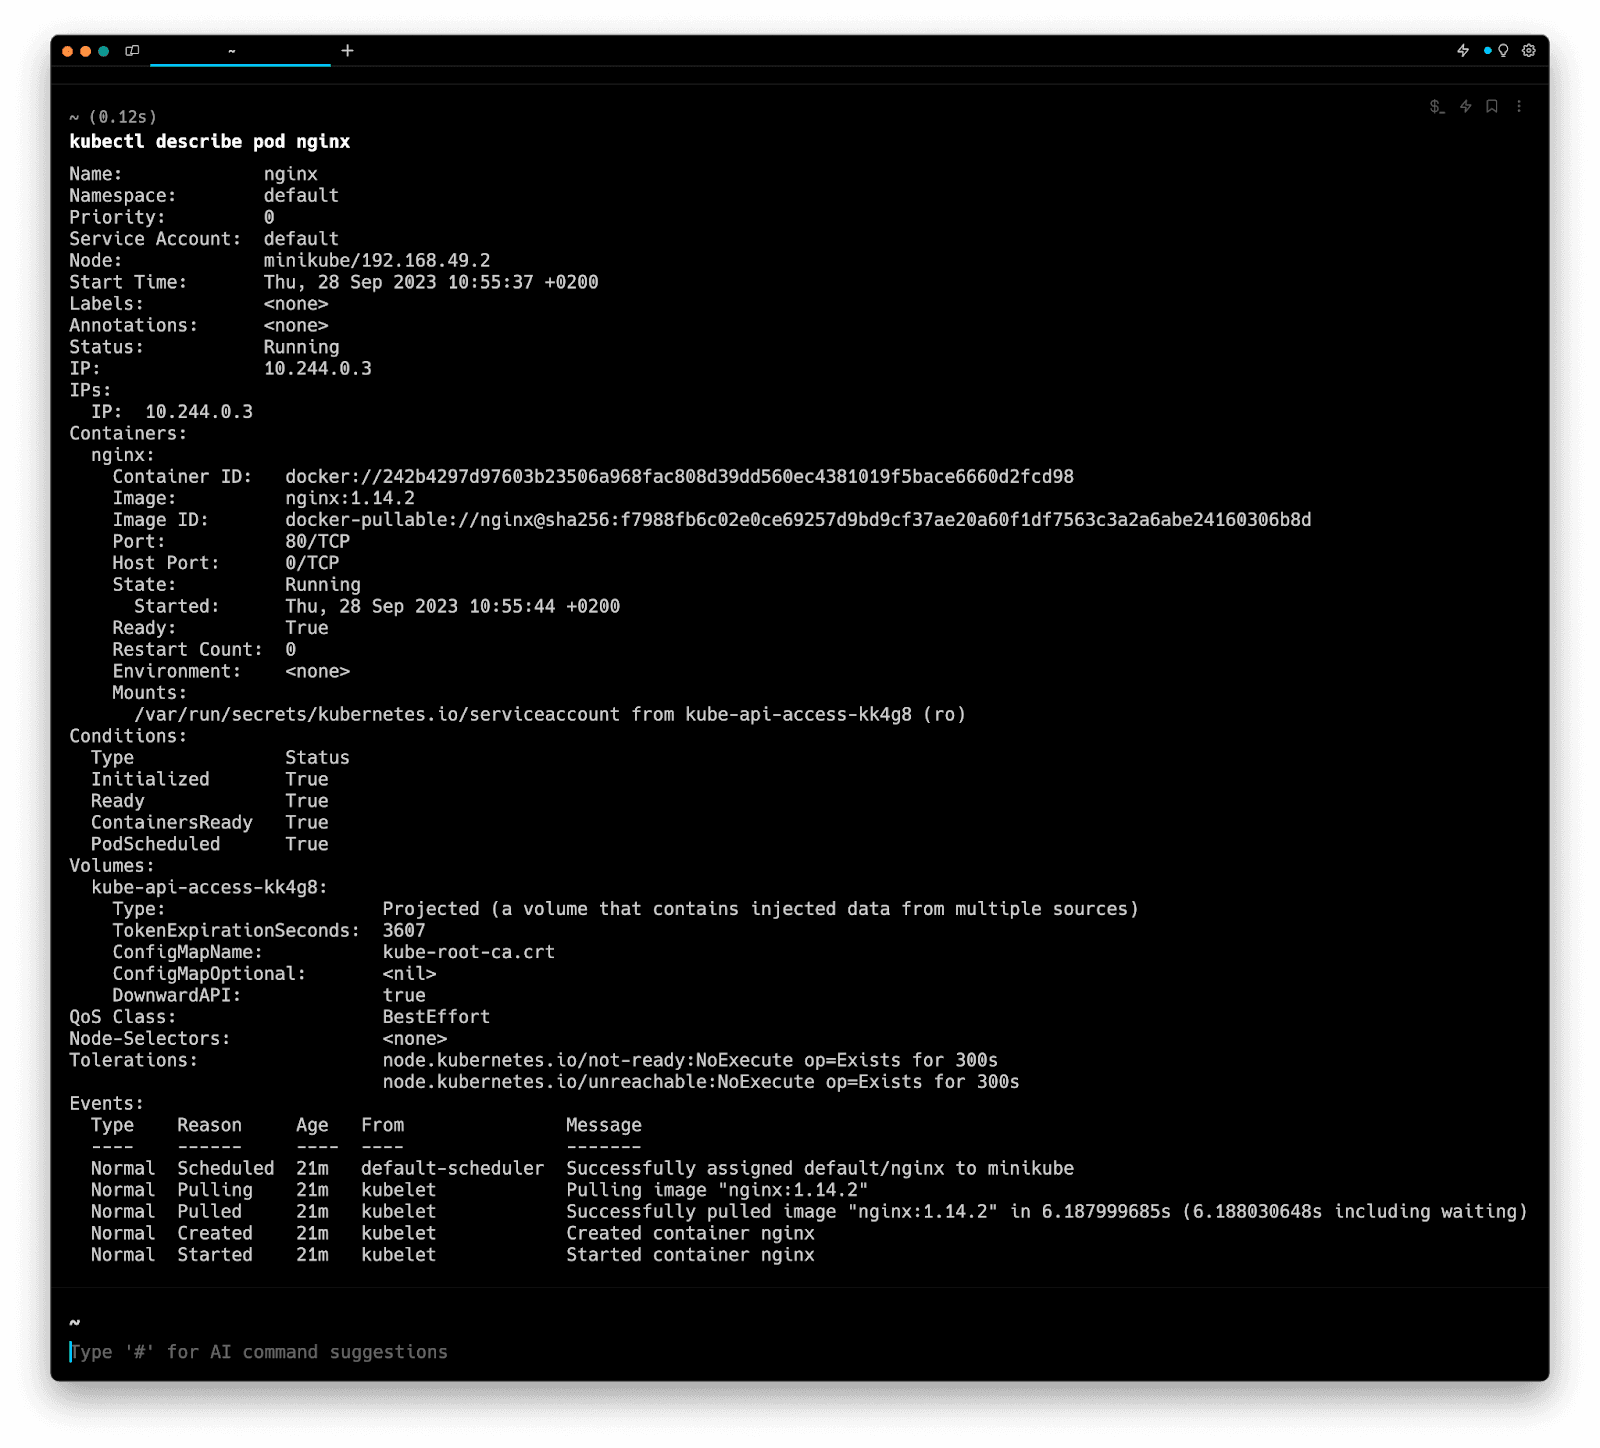Image resolution: width=1600 pixels, height=1448 pixels.
Task: Click the docker:// Container ID value
Action: [x=679, y=477]
